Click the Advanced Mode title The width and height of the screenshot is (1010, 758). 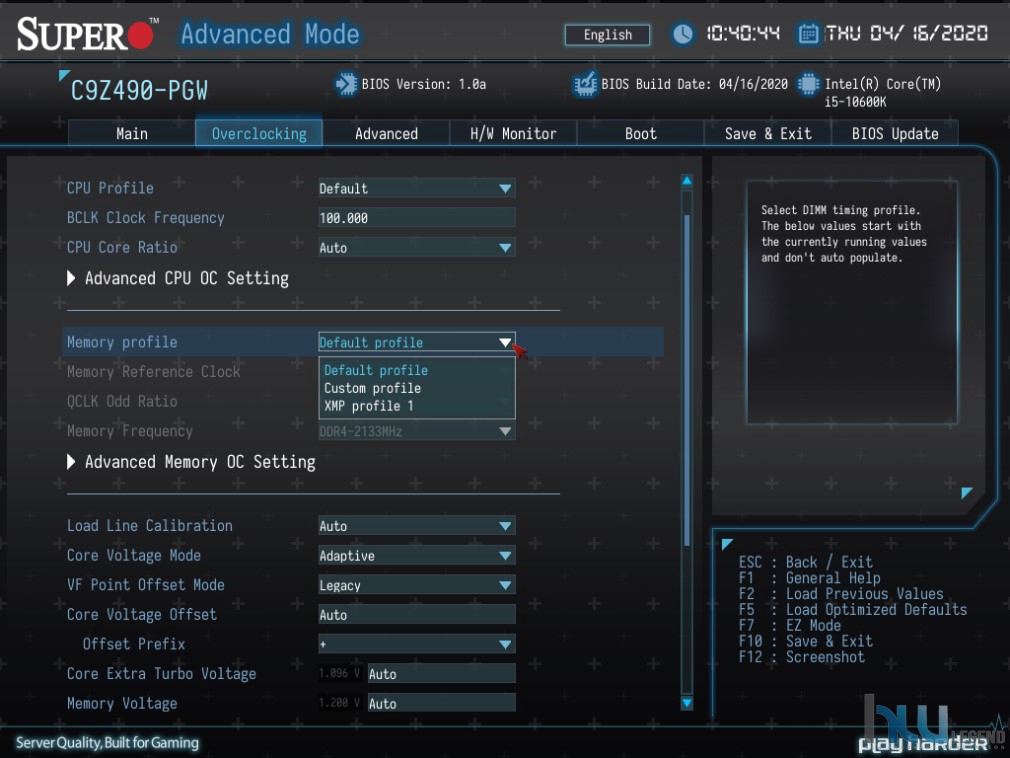pos(270,33)
